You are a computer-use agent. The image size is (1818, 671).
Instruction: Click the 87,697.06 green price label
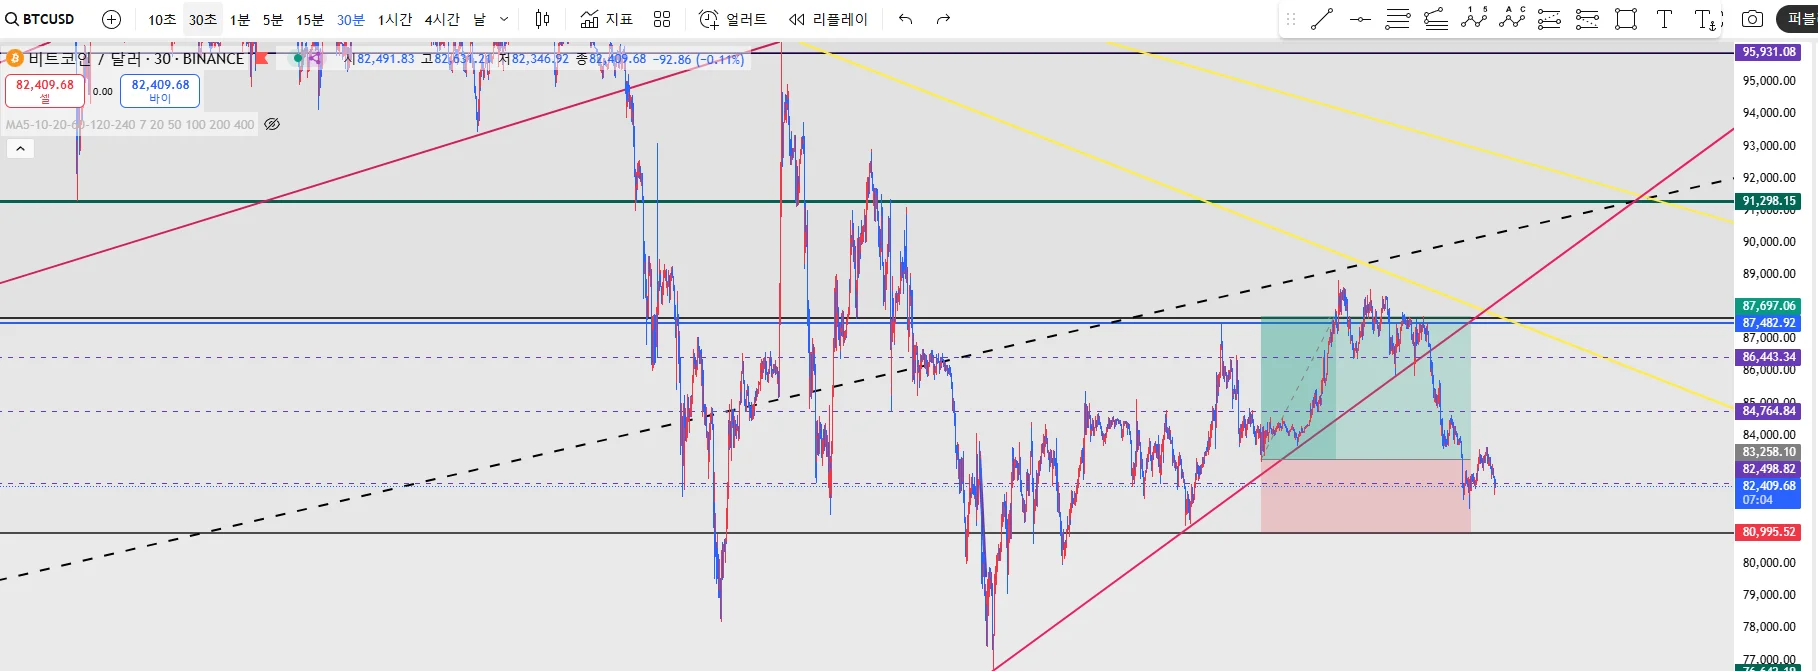(1768, 306)
